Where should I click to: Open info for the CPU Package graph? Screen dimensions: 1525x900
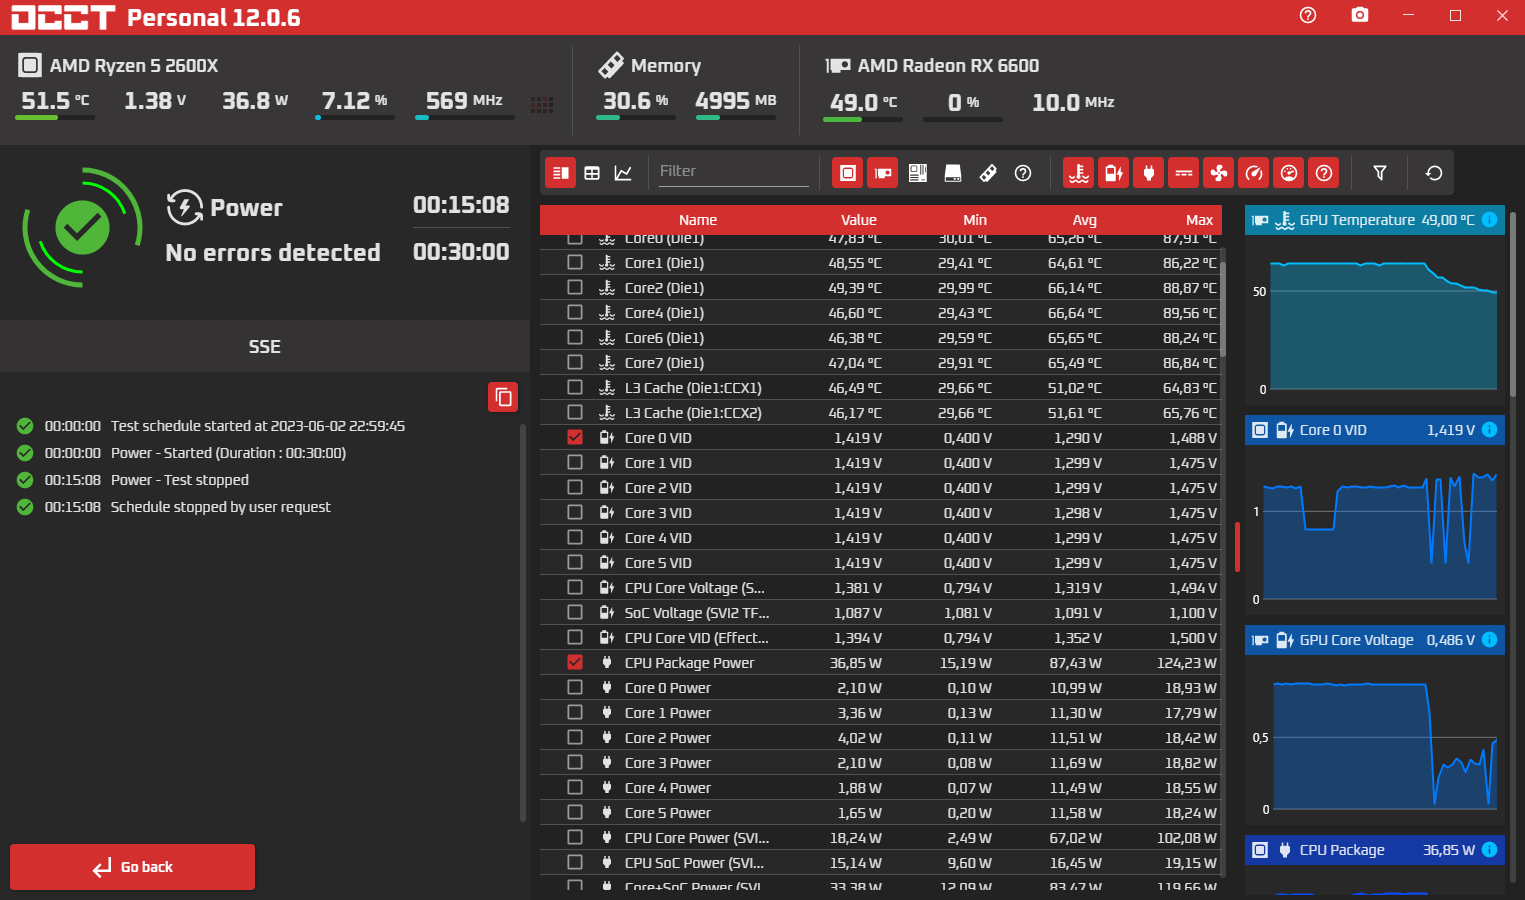(x=1489, y=850)
